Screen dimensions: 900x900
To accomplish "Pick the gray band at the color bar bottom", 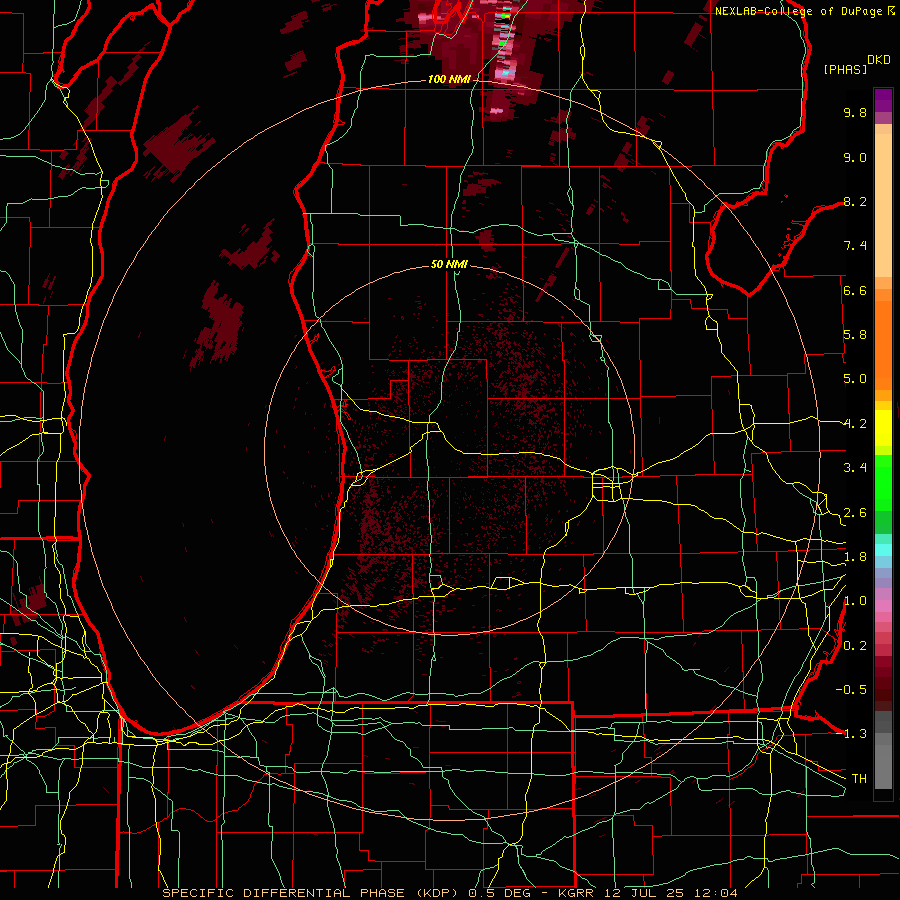I will pos(883,751).
